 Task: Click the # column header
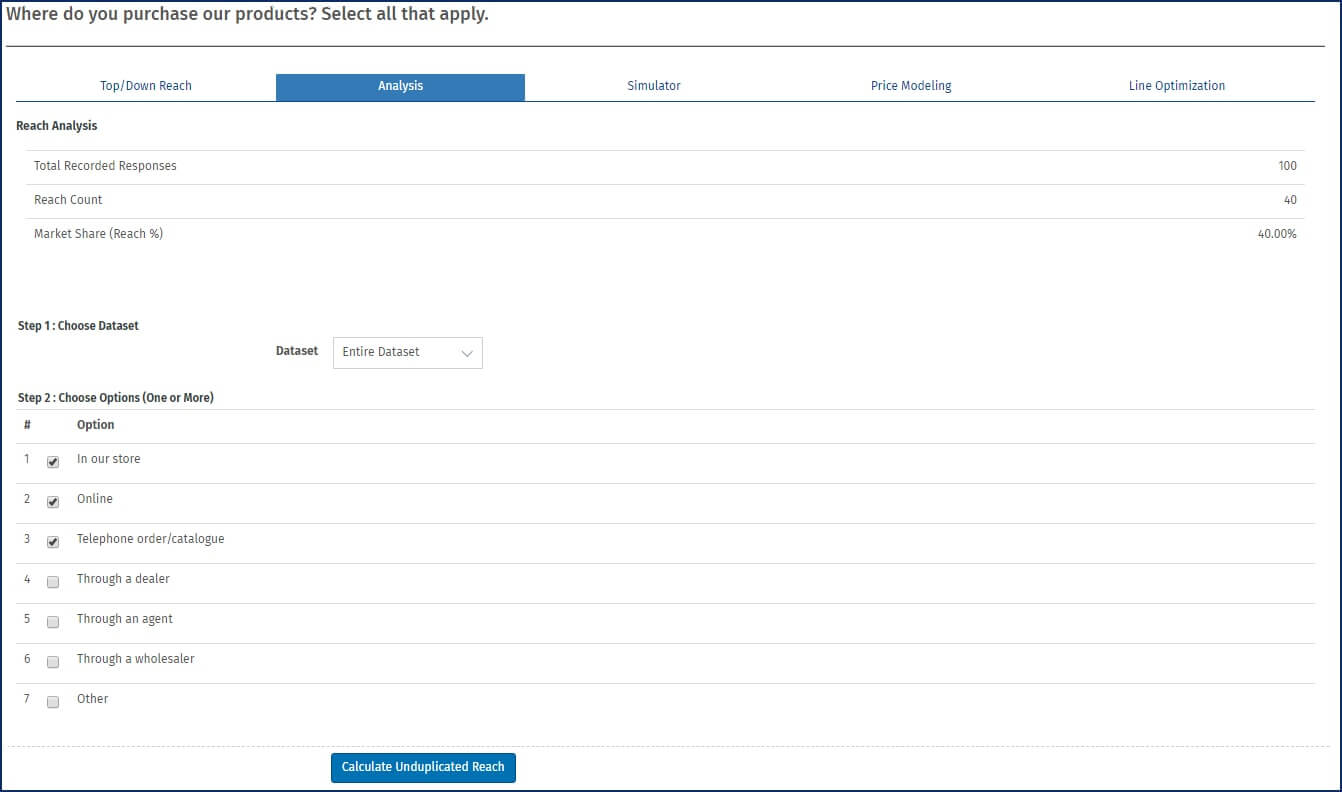pos(27,425)
